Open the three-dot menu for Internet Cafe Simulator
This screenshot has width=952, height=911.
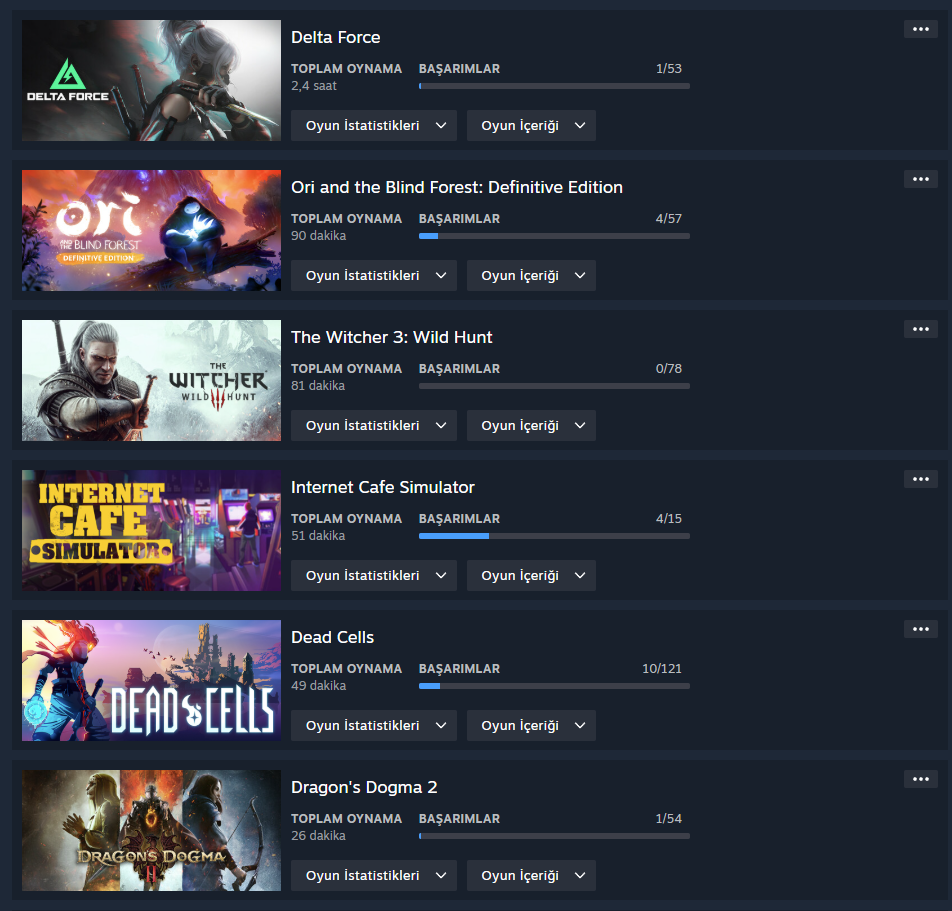pyautogui.click(x=920, y=479)
